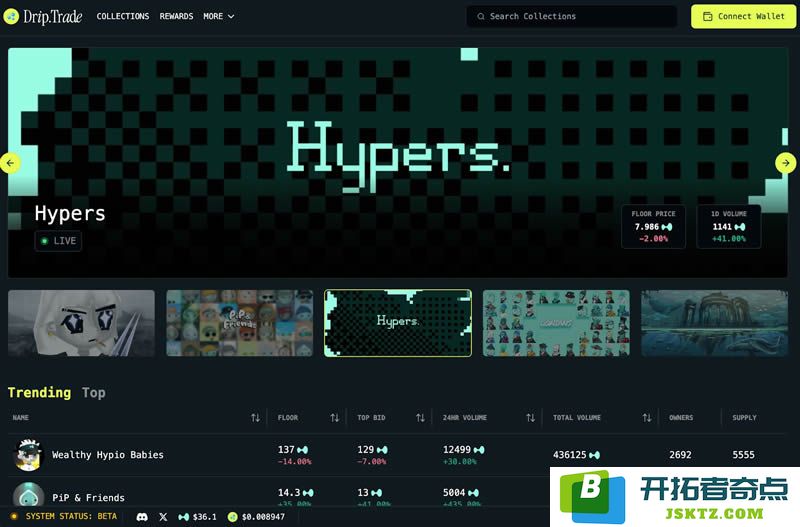Viewport: 800px width, 527px height.
Task: Open the PiP & Friends collection row
Action: (x=88, y=497)
